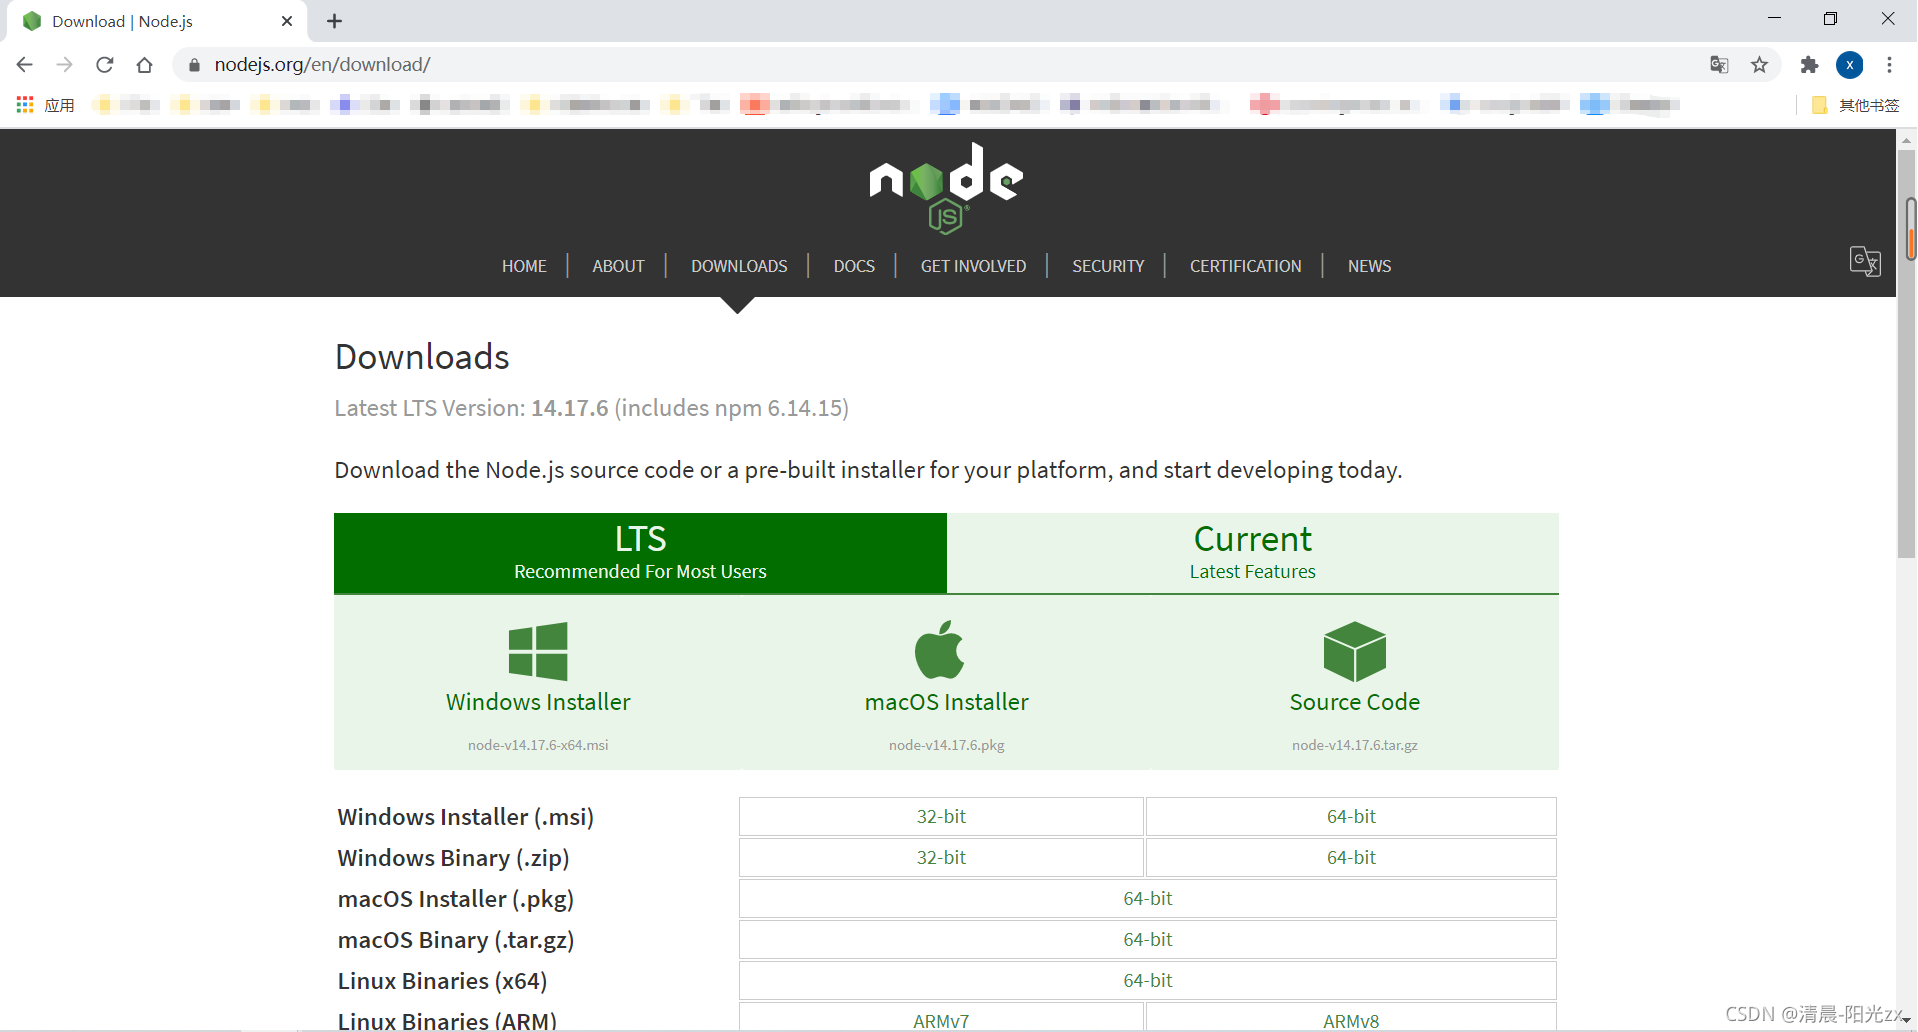Viewport: 1918px width, 1032px height.
Task: Open the NEWS nav item
Action: (x=1369, y=266)
